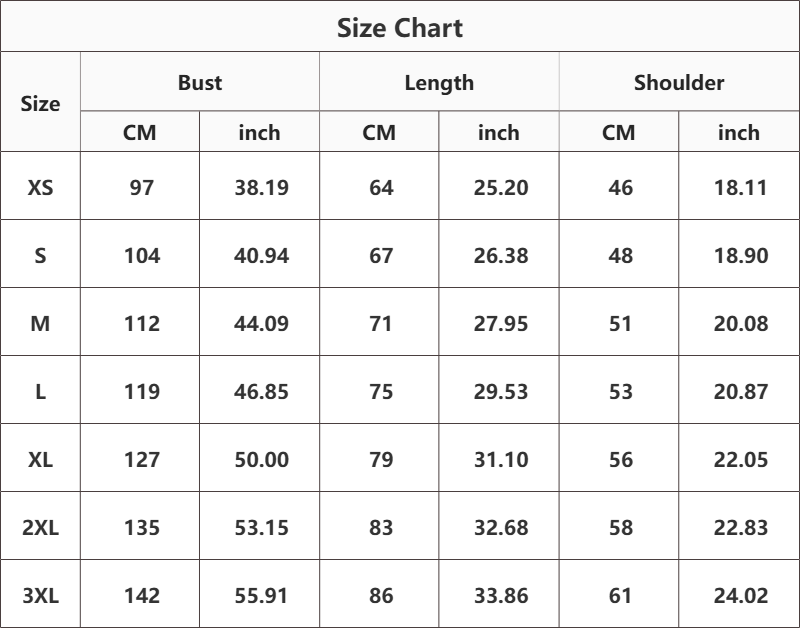Select the 24.02 inch shoulder cell

click(x=740, y=595)
